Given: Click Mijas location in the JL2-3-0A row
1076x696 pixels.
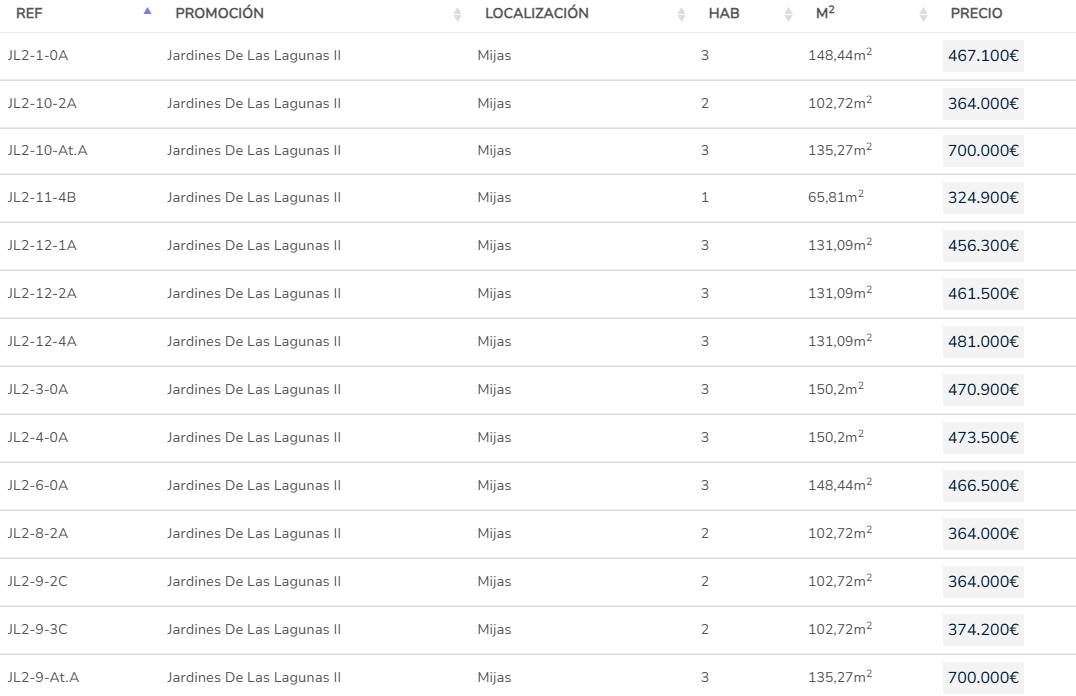Looking at the screenshot, I should point(494,389).
